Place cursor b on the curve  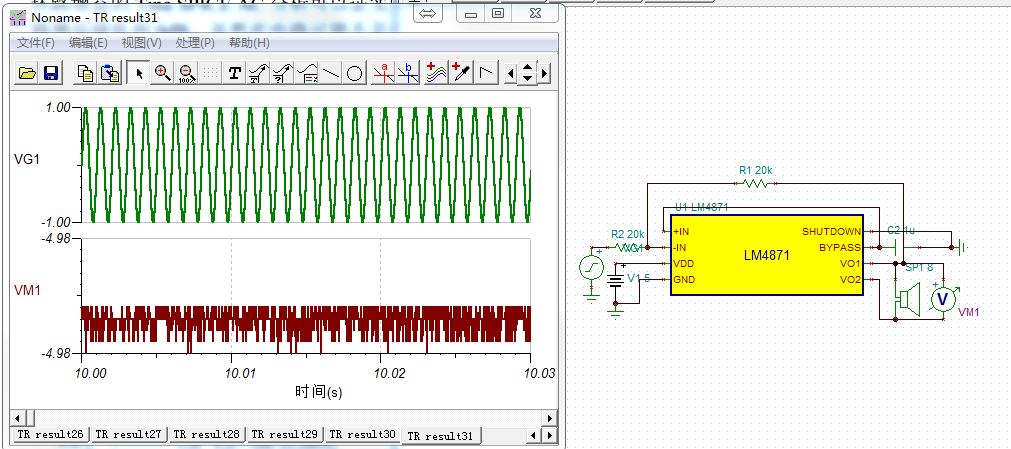pyautogui.click(x=408, y=74)
